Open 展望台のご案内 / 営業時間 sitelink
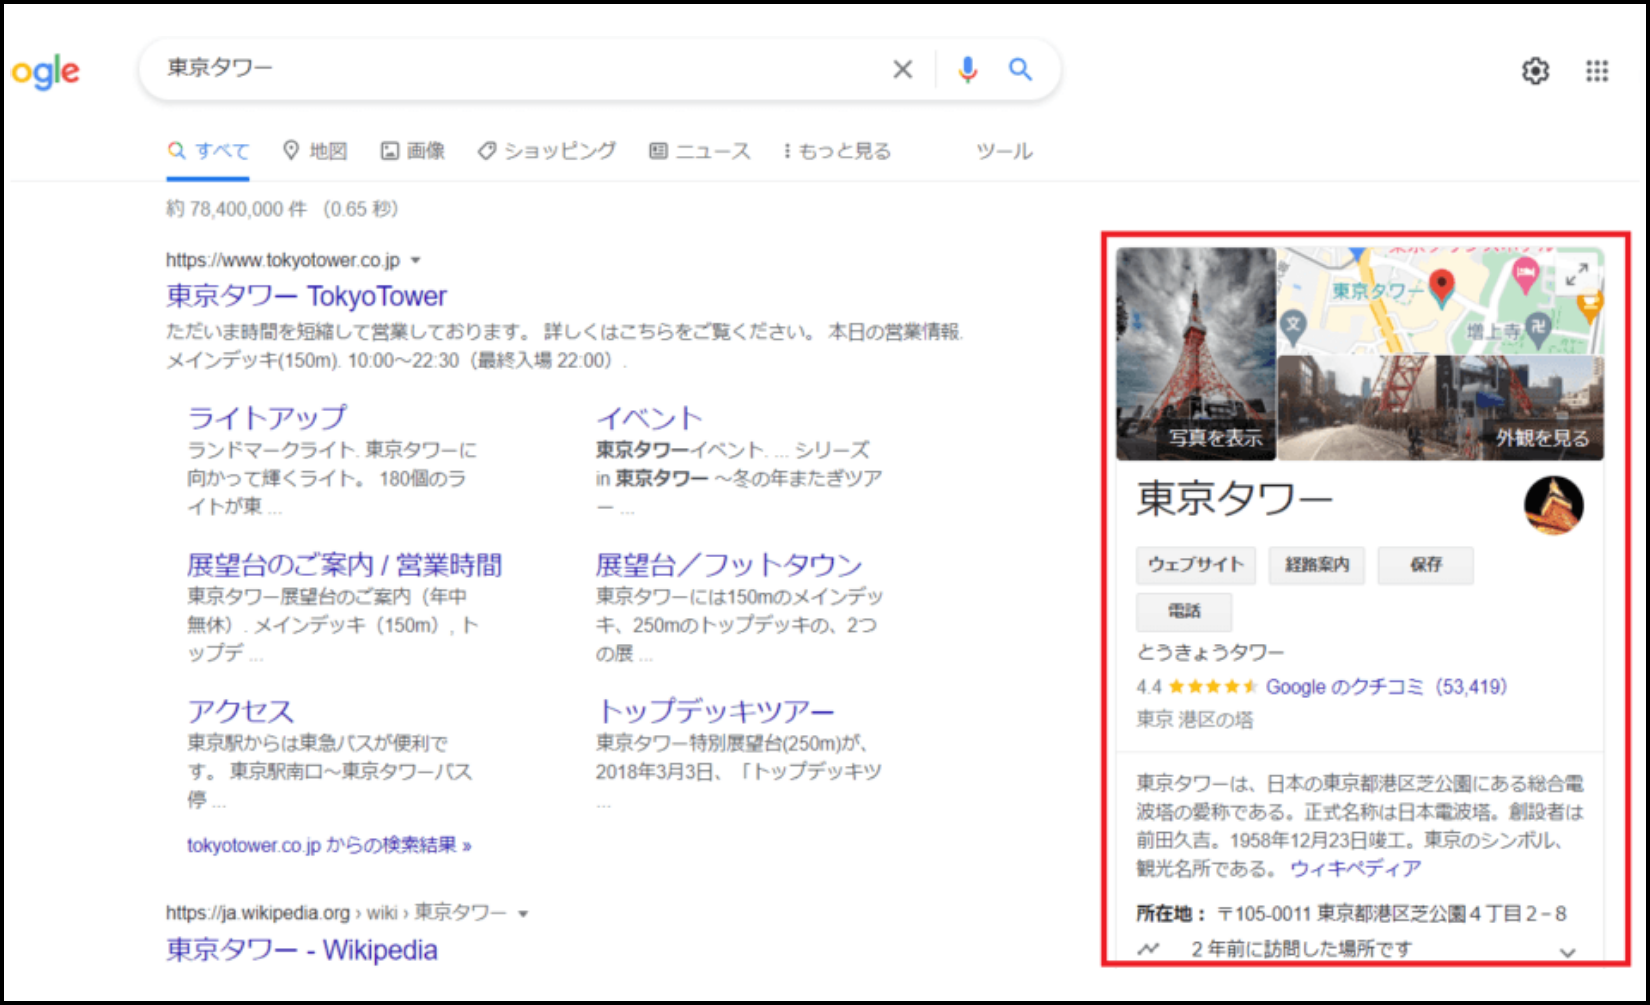This screenshot has height=1005, width=1650. pos(344,565)
